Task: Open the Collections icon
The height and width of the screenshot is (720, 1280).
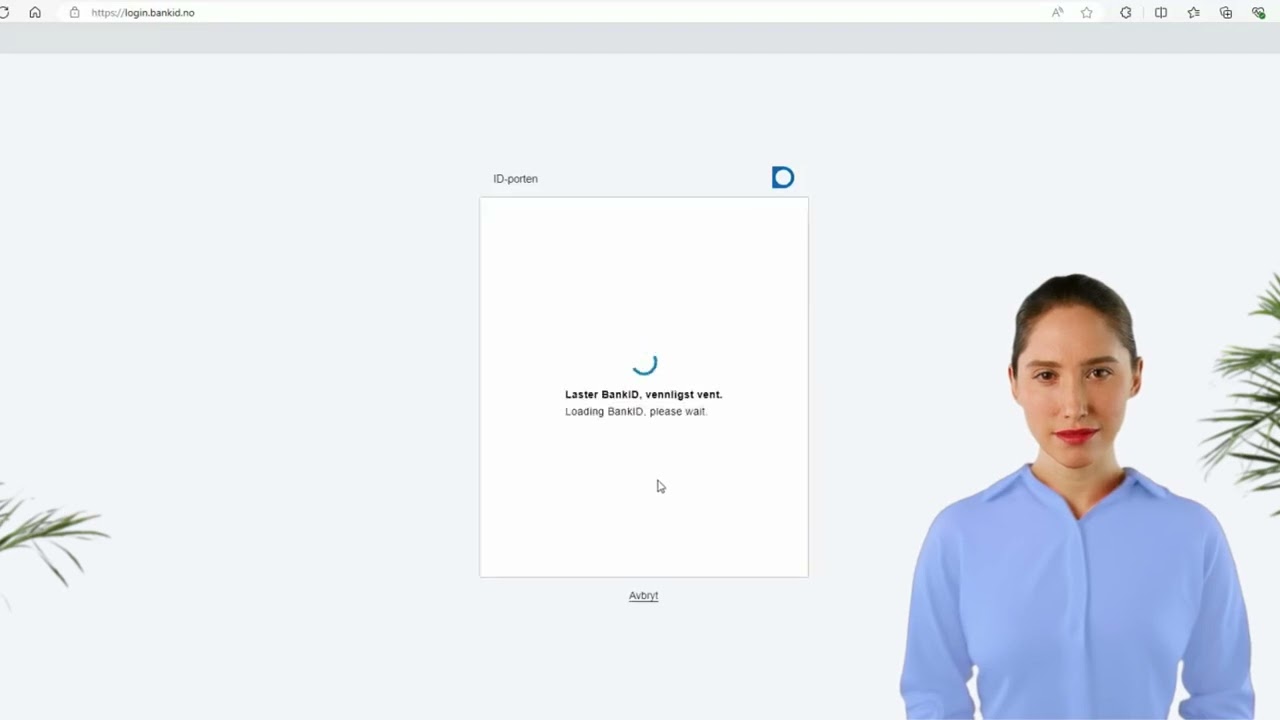Action: click(x=1226, y=12)
